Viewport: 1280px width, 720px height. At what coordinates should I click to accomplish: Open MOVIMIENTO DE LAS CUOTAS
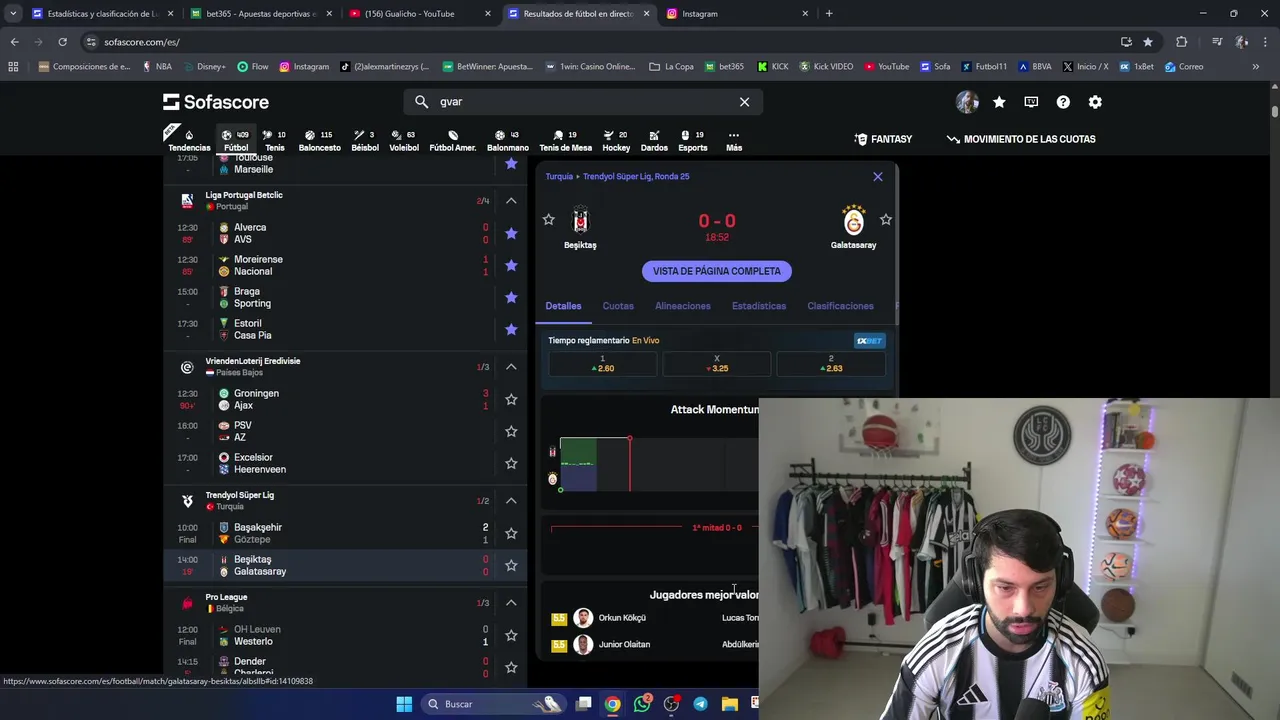pos(1020,139)
